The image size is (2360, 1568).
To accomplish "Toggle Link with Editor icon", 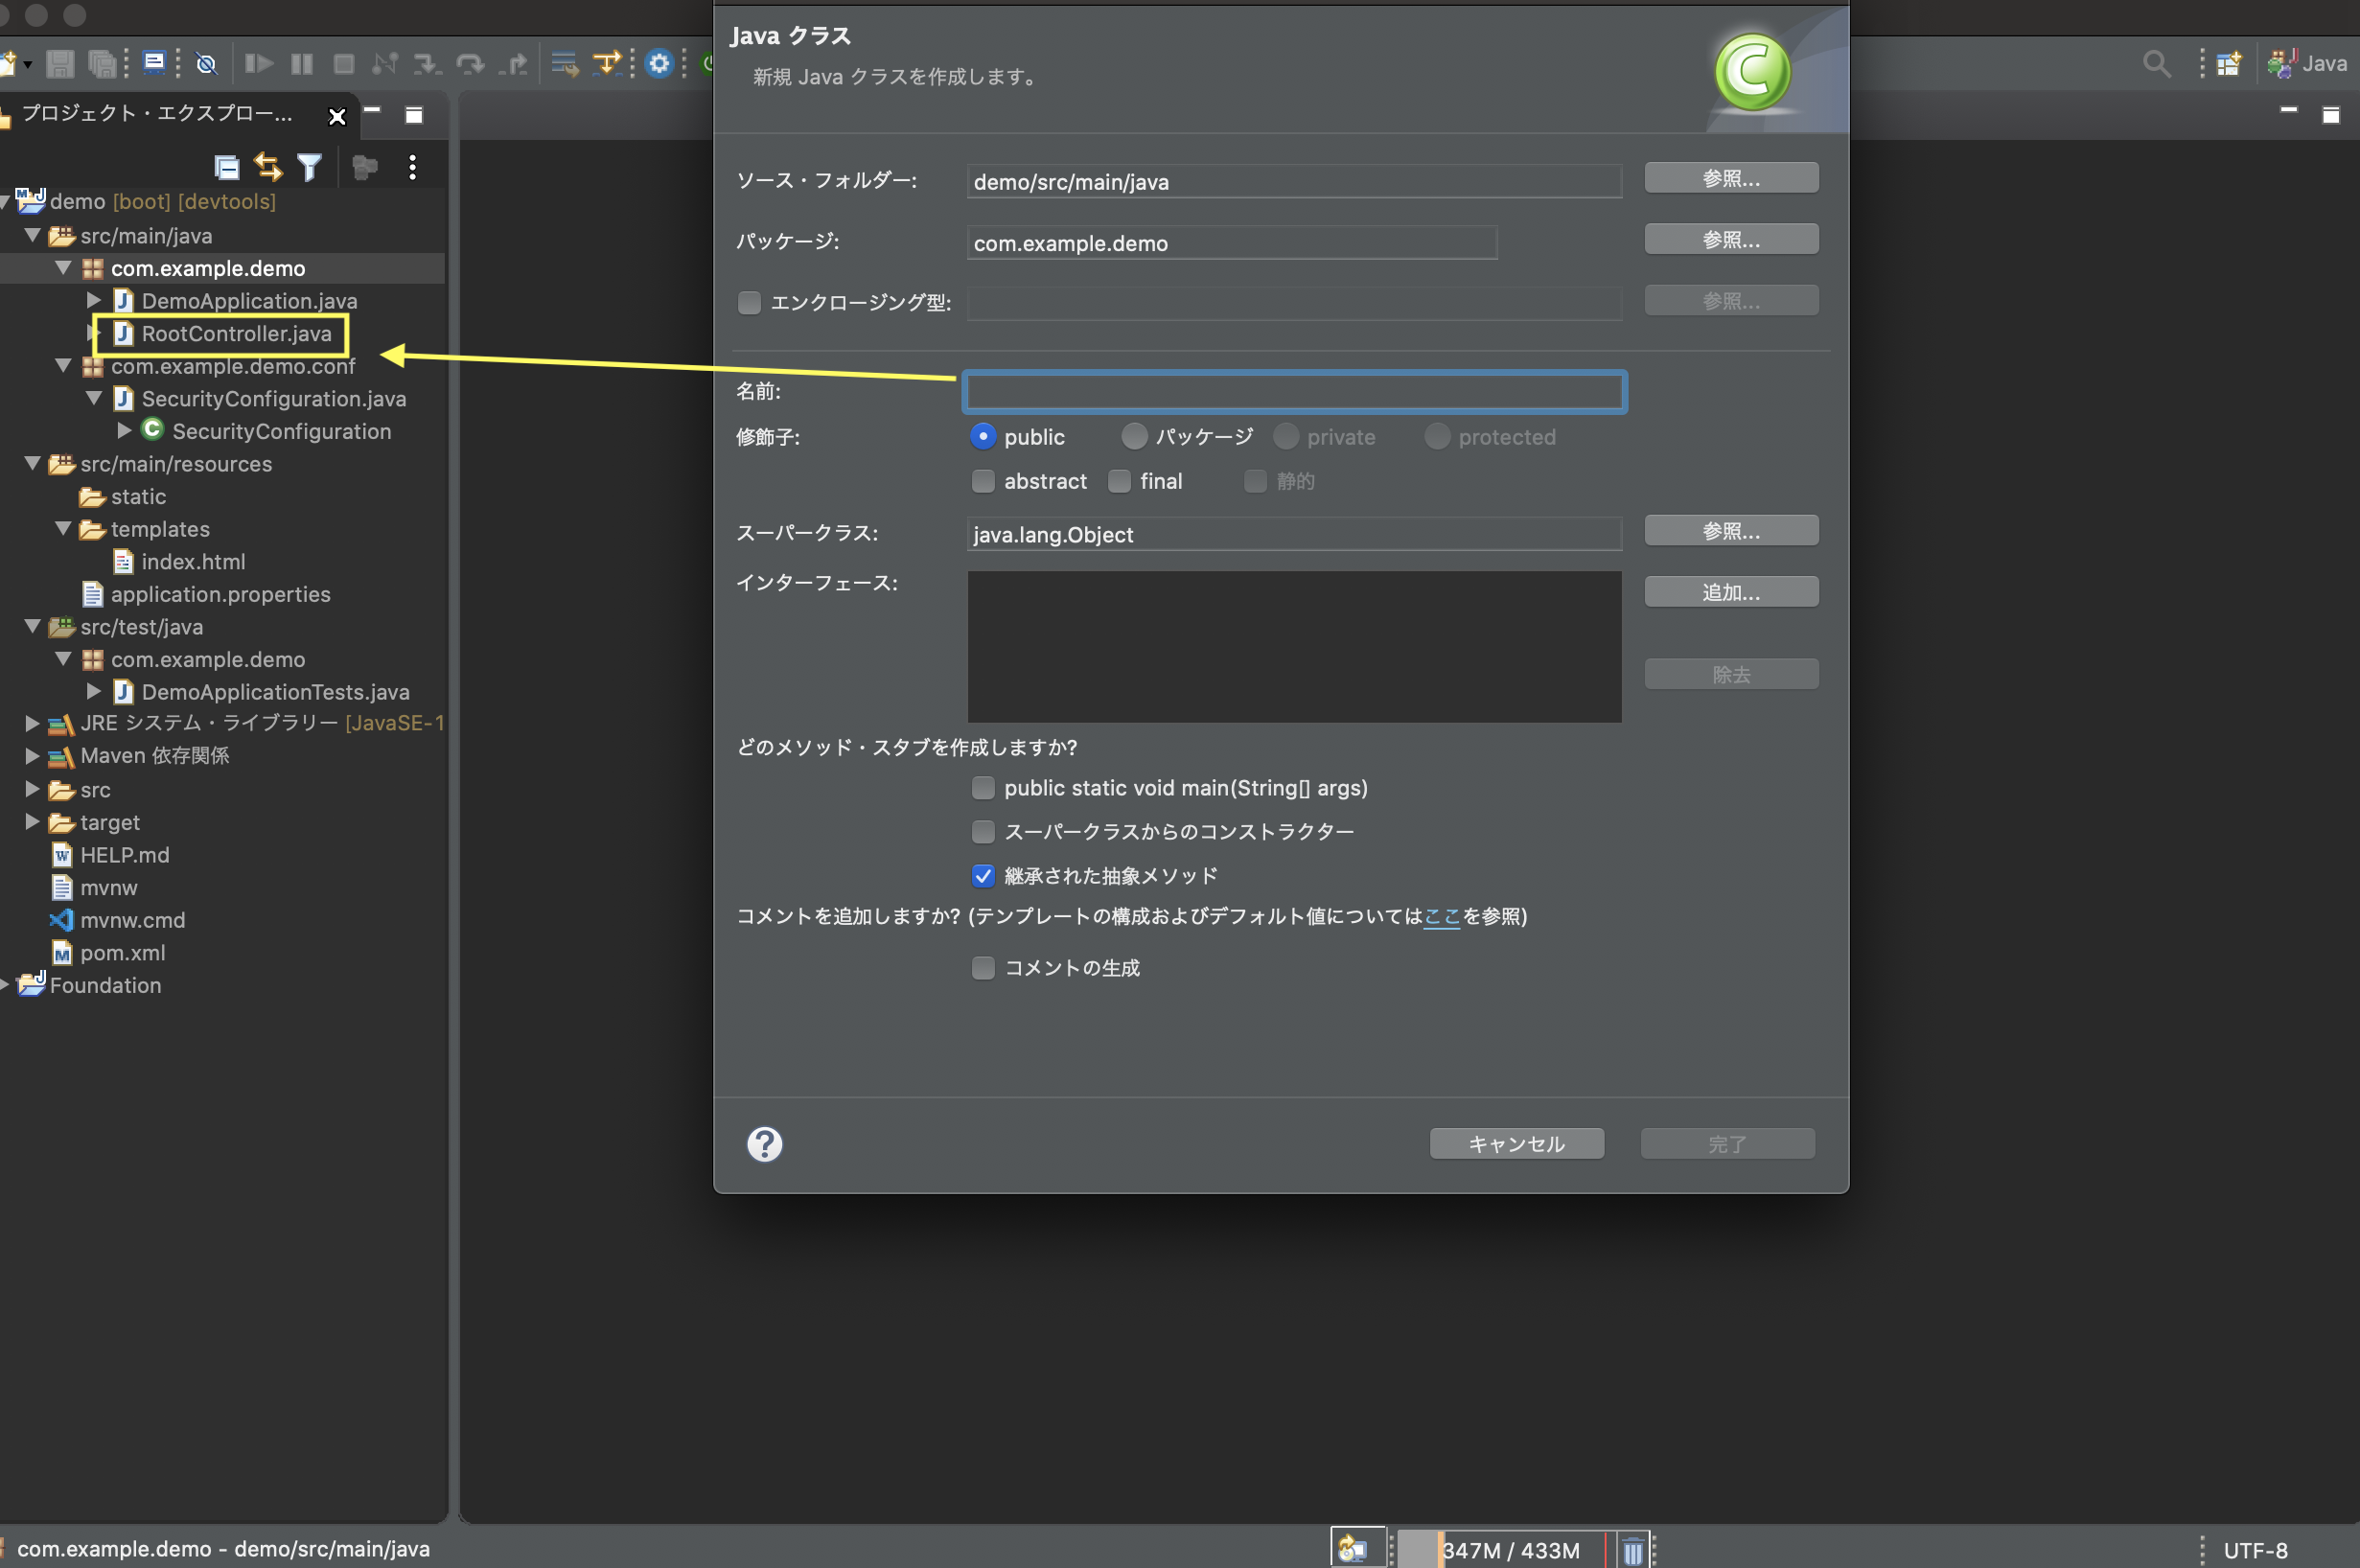I will click(268, 167).
